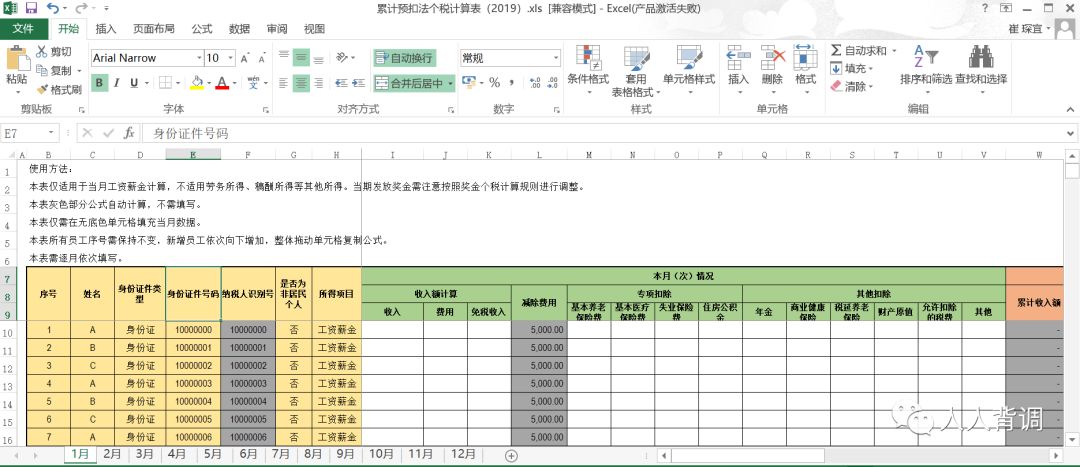Screen dimensions: 1080x467
Task: Click the Format Painter (格式刷) brush
Action: click(59, 90)
